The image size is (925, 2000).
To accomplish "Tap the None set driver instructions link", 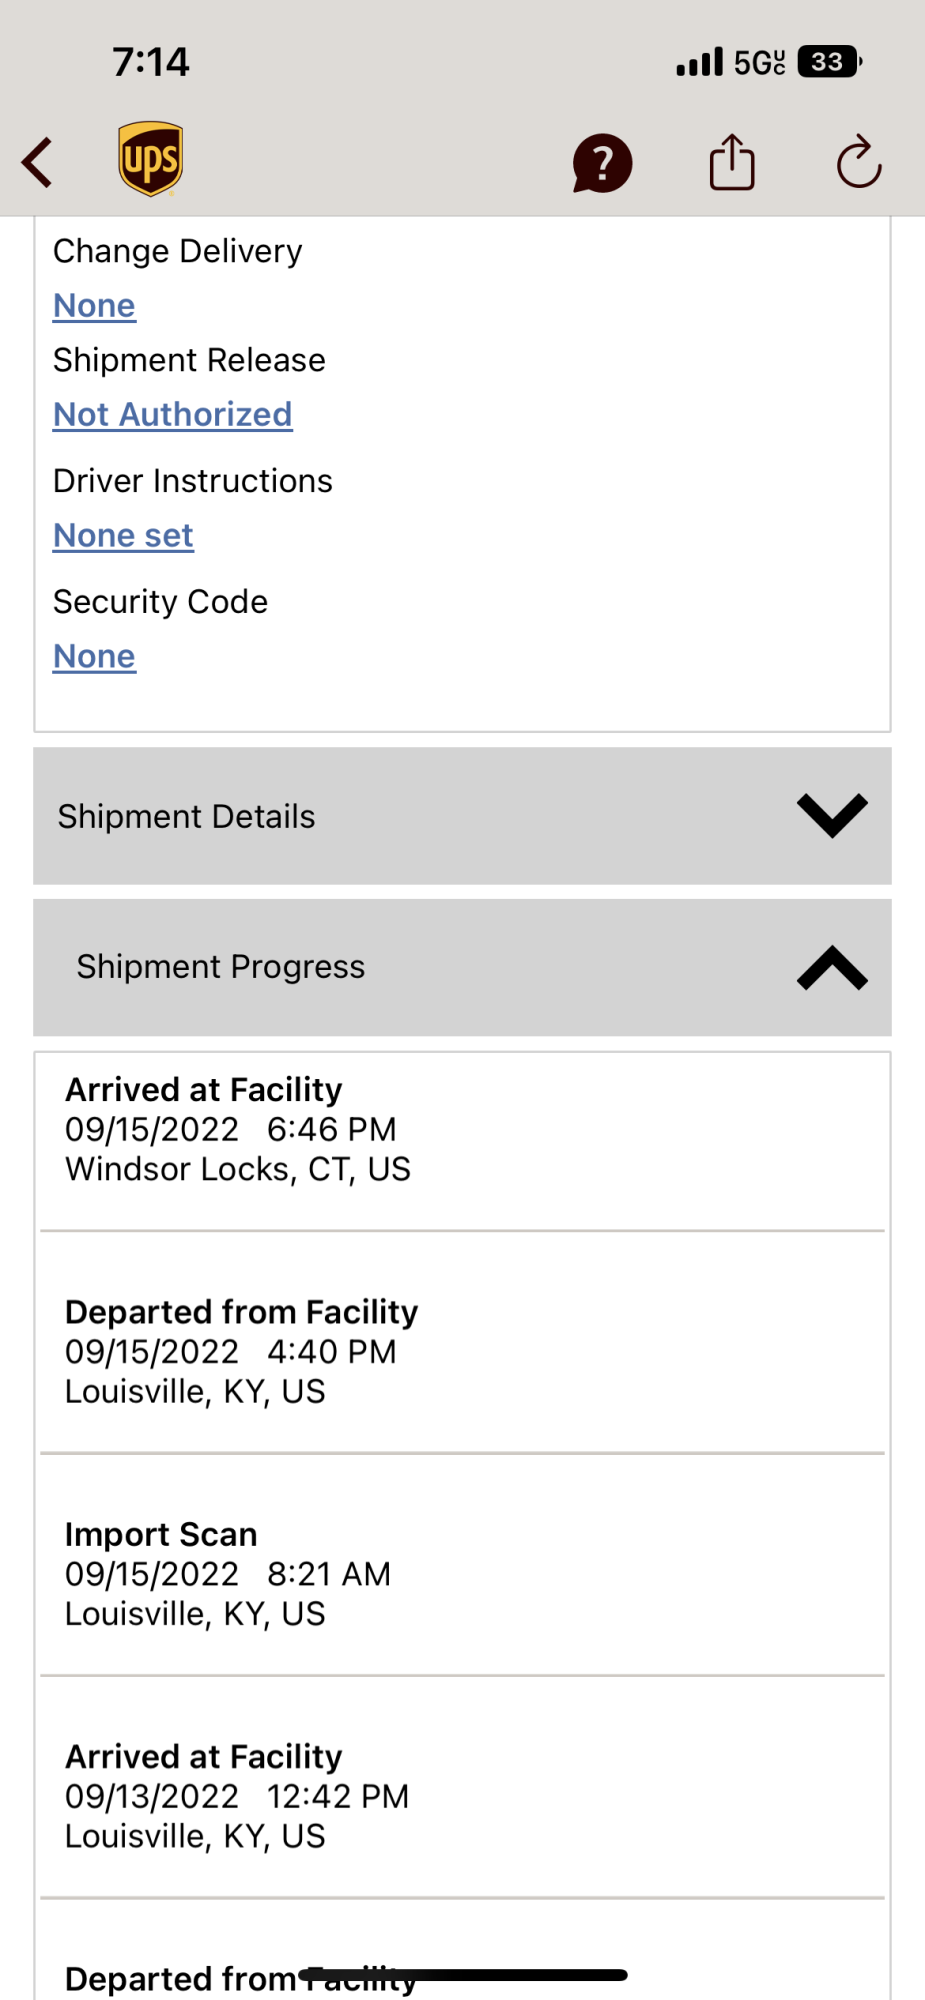I will tap(123, 535).
